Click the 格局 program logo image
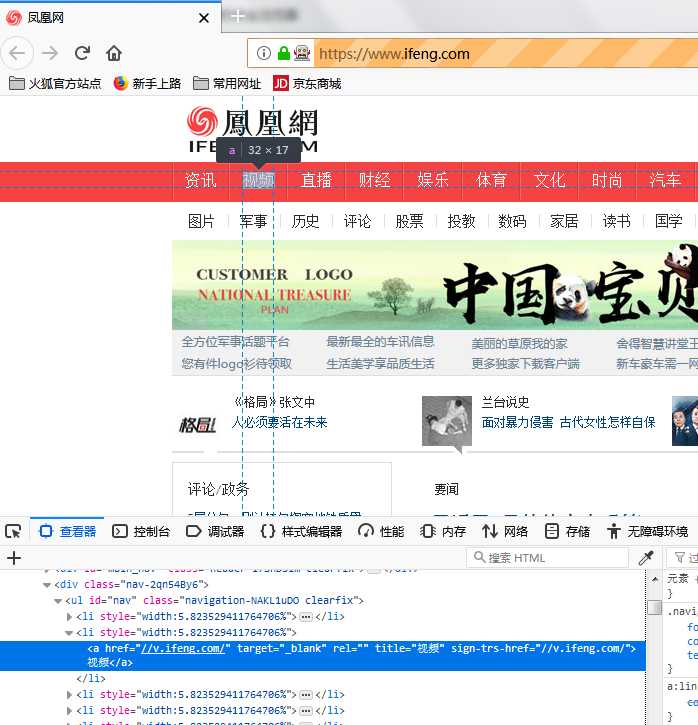Image resolution: width=698 pixels, height=725 pixels. pyautogui.click(x=197, y=424)
